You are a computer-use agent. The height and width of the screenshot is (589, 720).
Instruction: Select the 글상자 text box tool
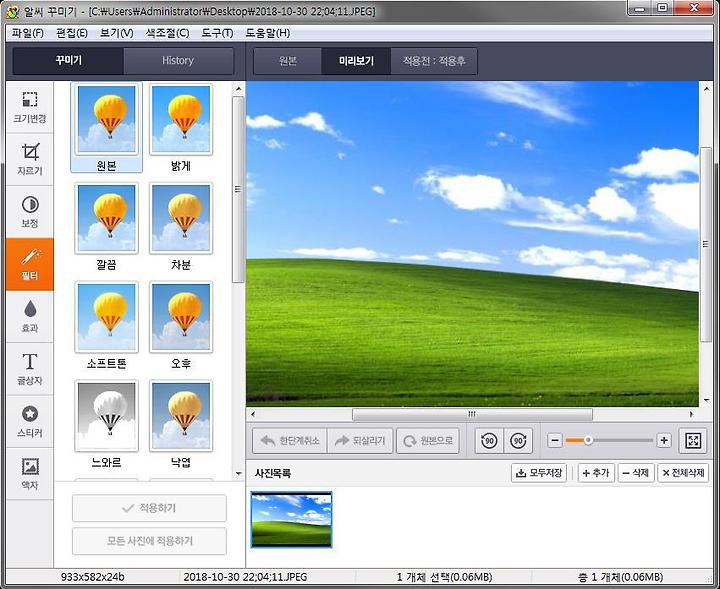click(x=30, y=369)
